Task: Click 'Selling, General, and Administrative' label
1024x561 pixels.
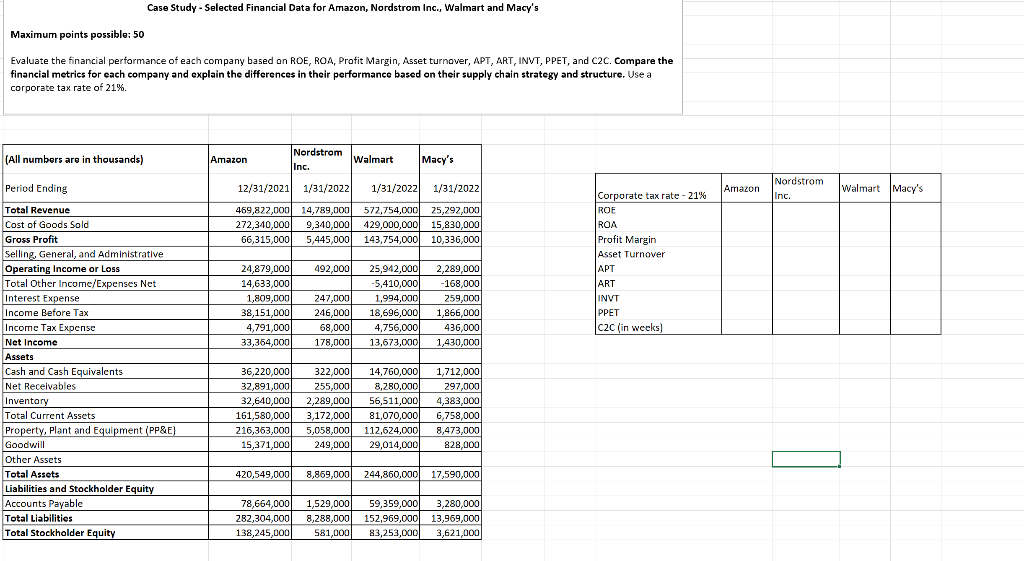Action: coord(84,254)
